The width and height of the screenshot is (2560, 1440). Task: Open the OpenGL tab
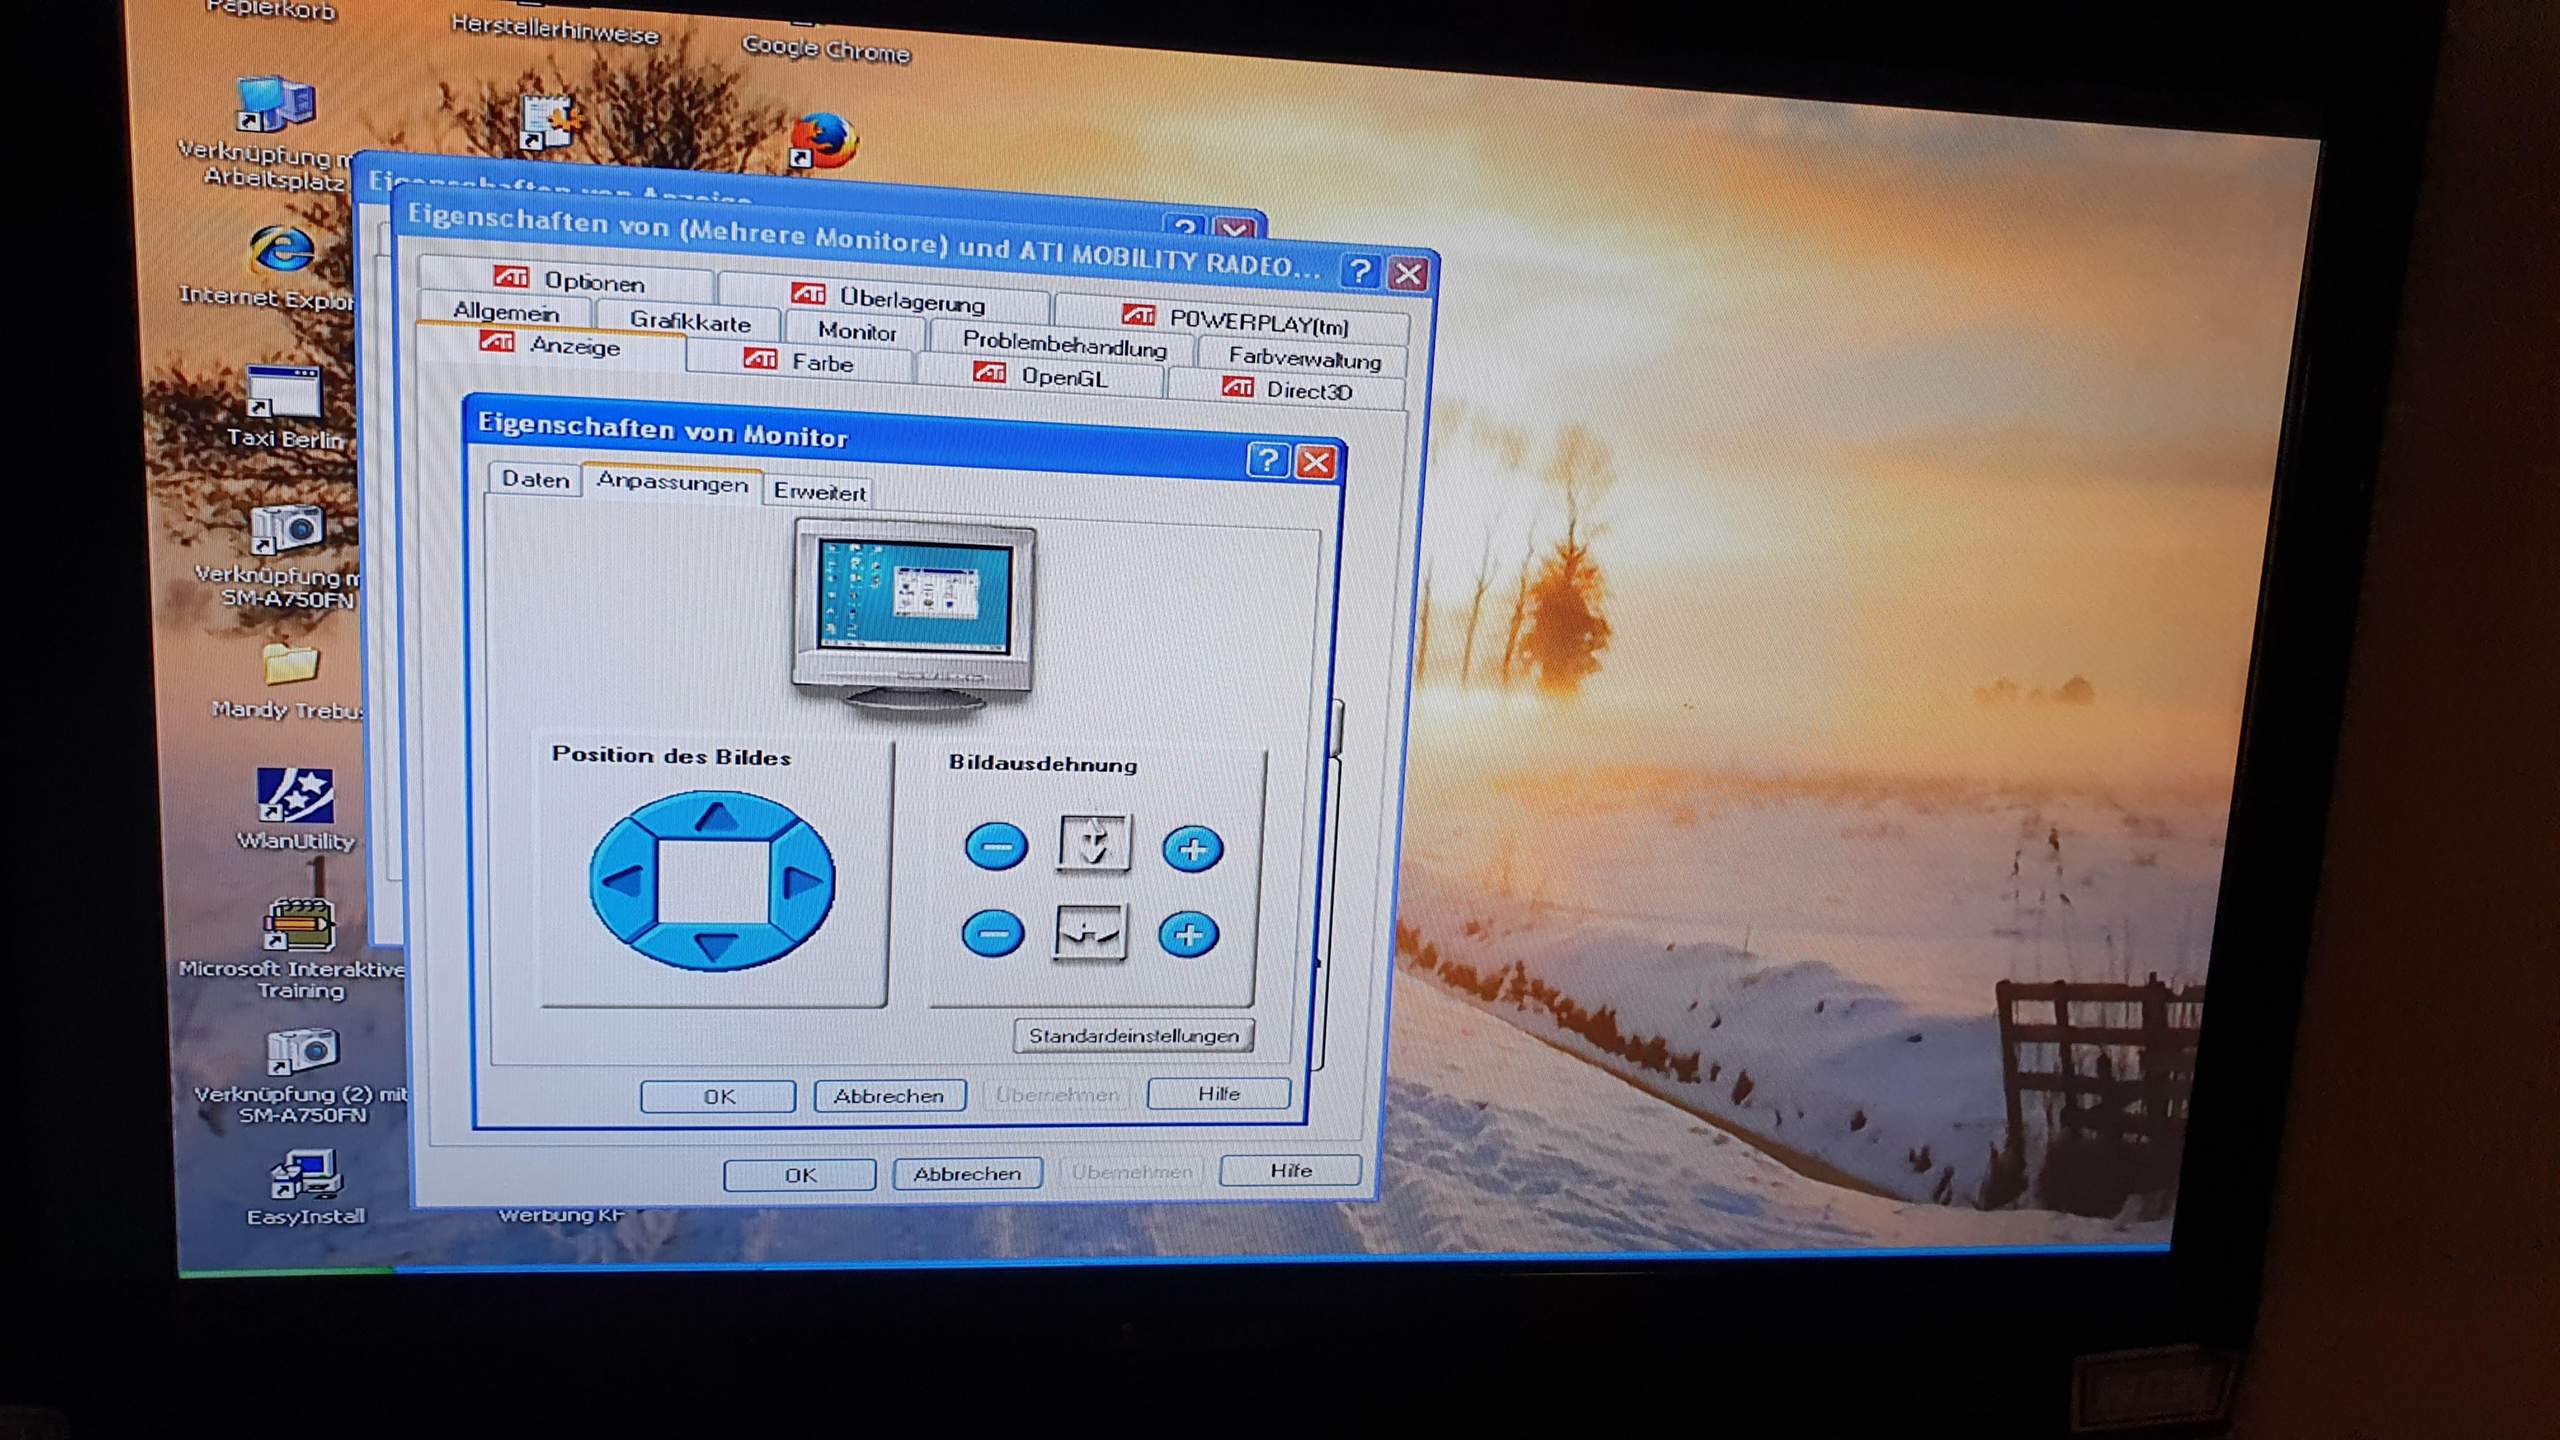coord(1040,376)
